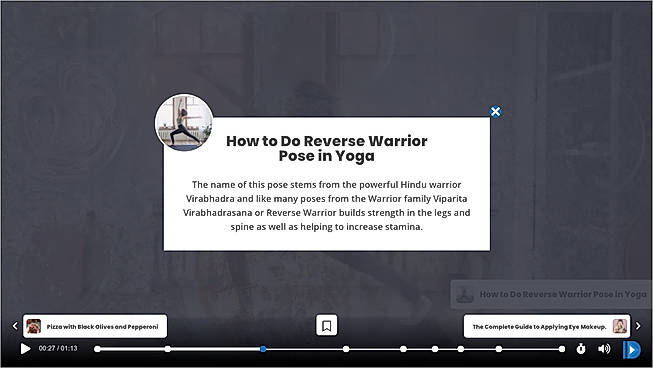Click the eye makeup thumbnail image

(x=620, y=326)
